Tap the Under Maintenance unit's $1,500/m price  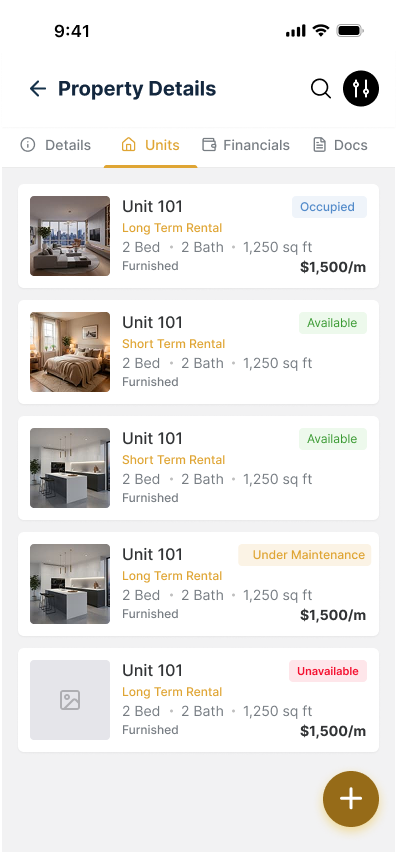pos(333,615)
